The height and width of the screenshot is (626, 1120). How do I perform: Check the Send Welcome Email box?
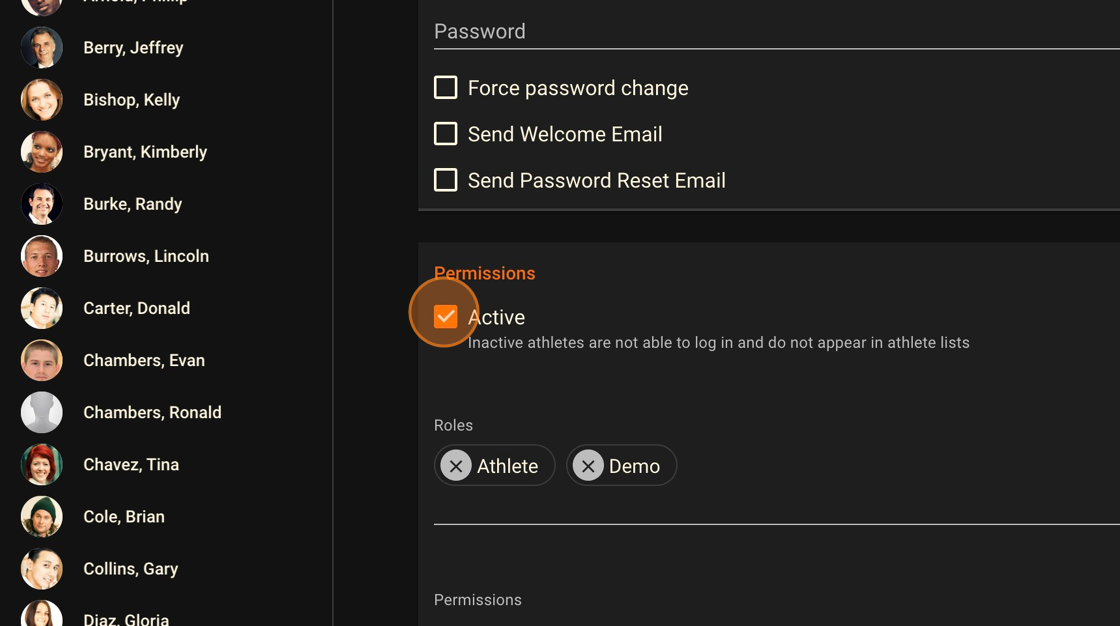coord(446,134)
